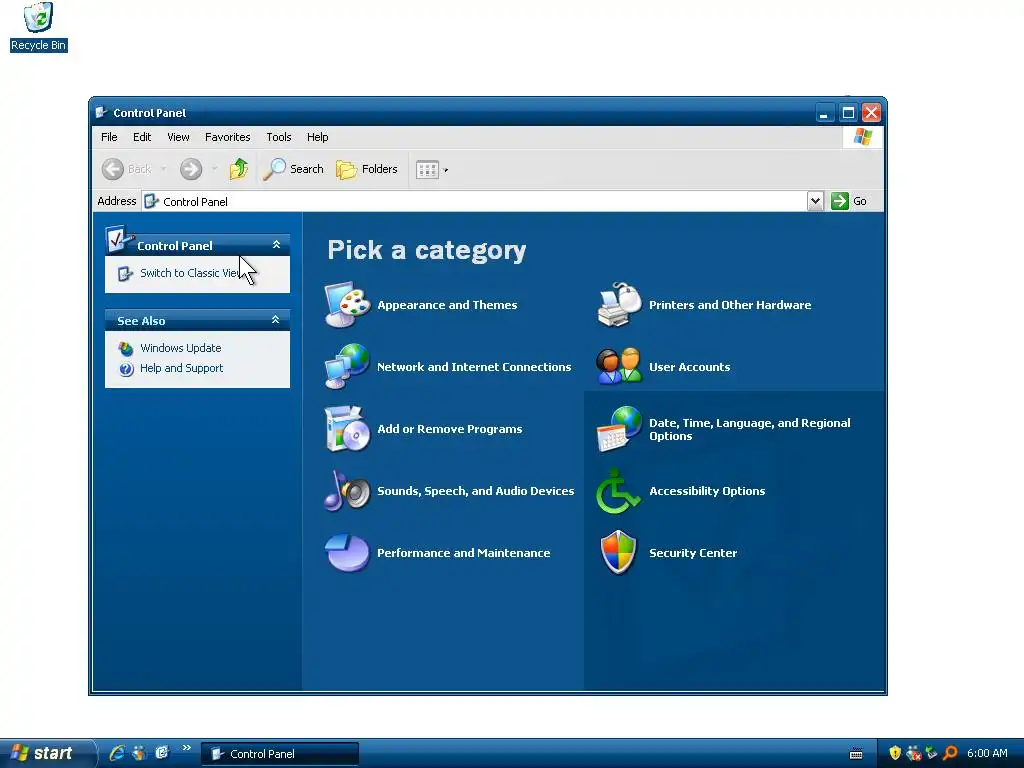This screenshot has height=768, width=1024.
Task: Click the 6:00 AM taskbar clock
Action: pyautogui.click(x=987, y=753)
